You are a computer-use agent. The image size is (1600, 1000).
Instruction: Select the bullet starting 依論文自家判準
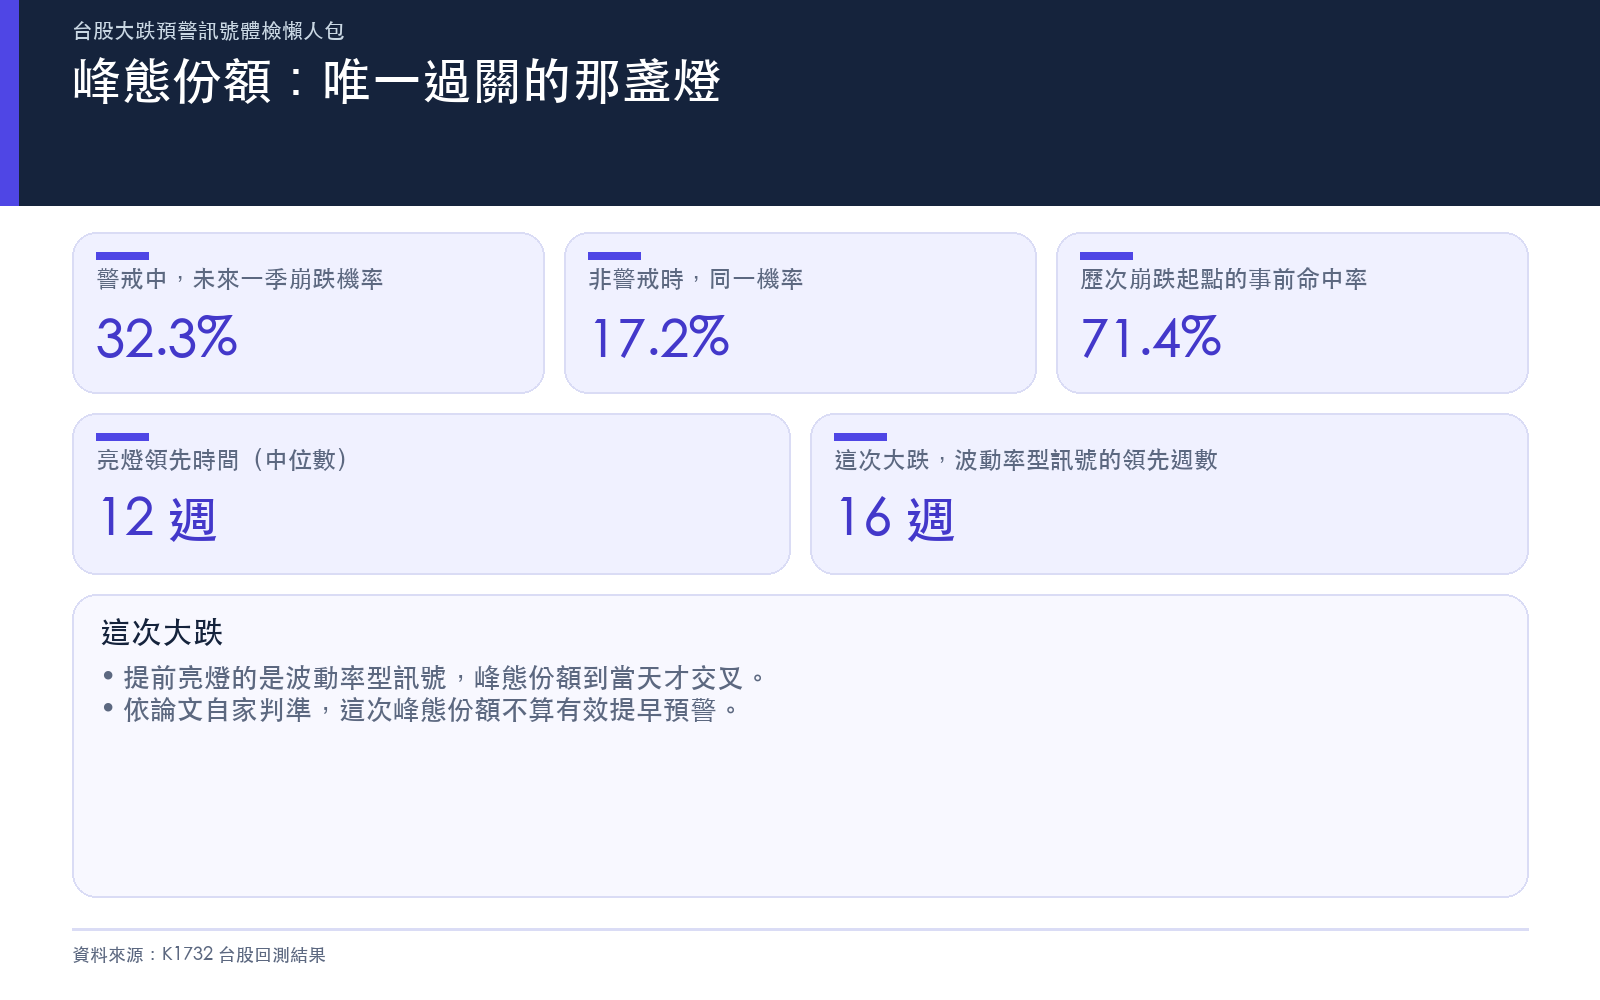(x=420, y=710)
